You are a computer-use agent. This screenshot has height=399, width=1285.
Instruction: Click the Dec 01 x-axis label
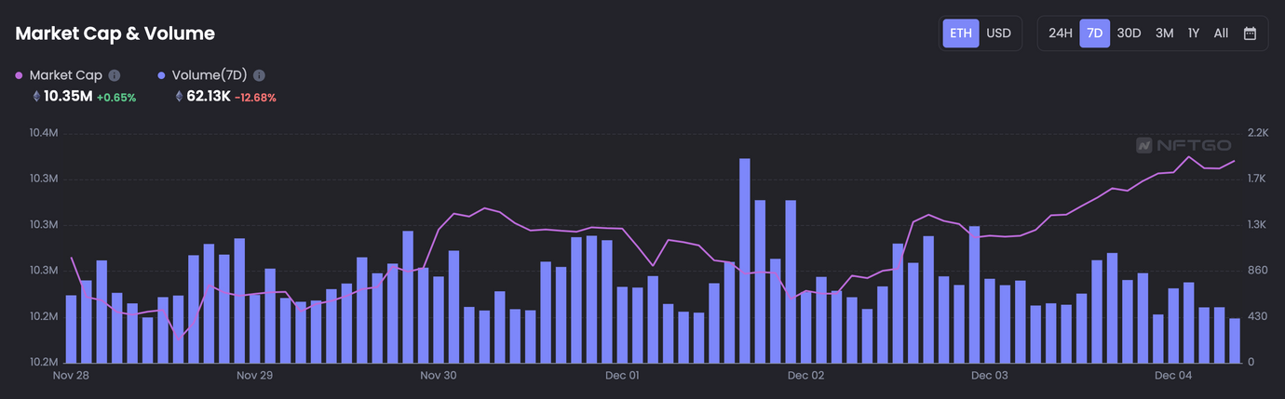(622, 376)
